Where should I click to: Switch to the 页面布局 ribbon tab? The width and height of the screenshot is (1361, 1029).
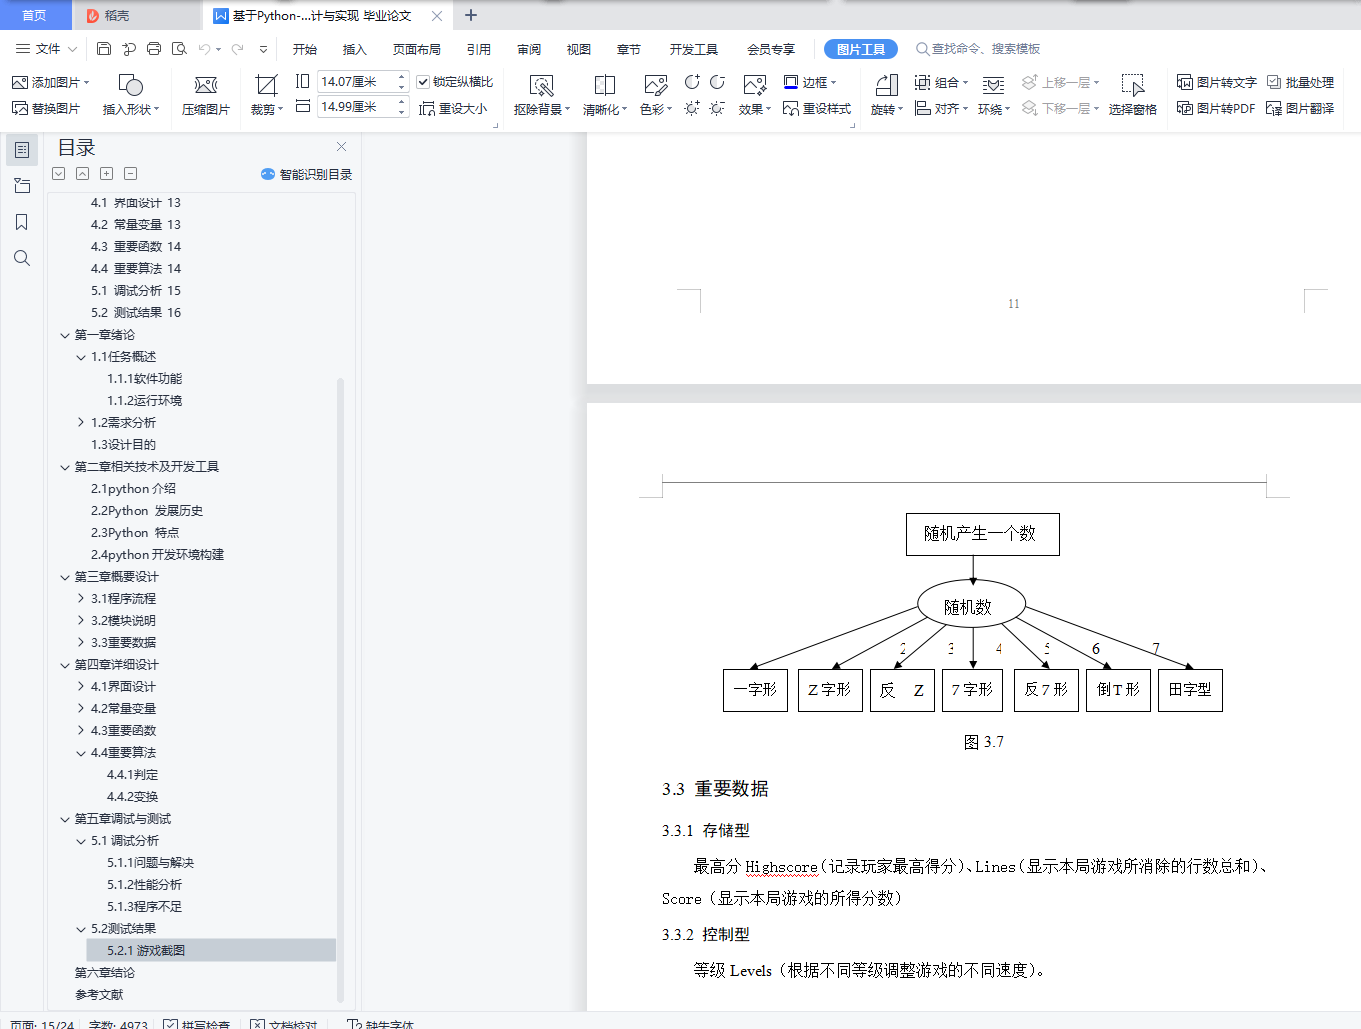tap(417, 49)
